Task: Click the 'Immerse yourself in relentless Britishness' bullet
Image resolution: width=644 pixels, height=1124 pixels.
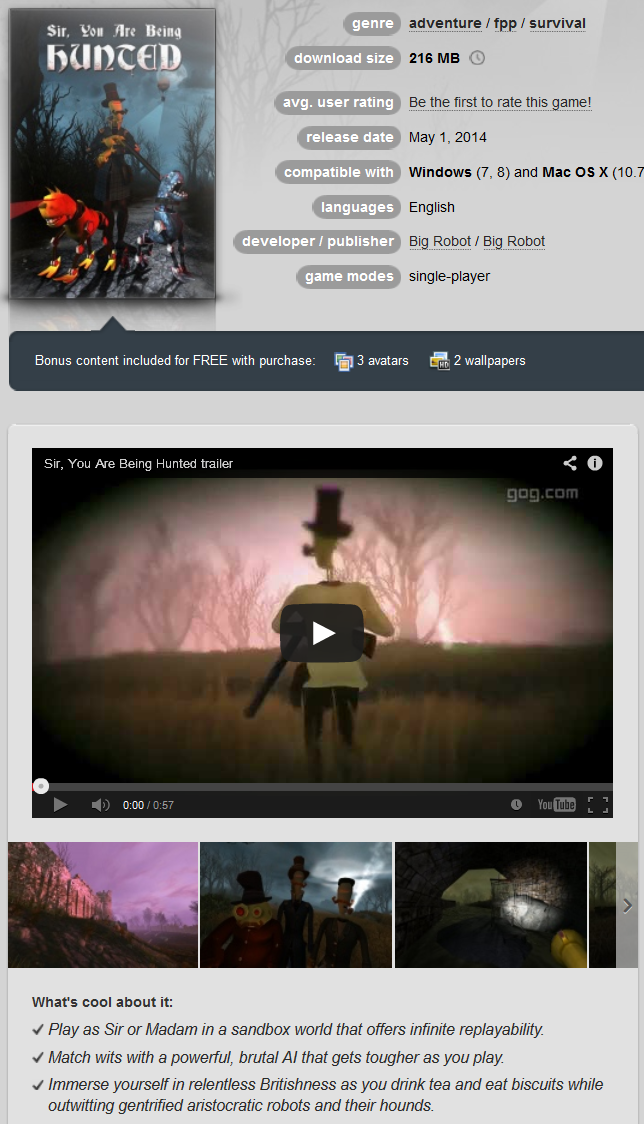Action: [x=326, y=1095]
